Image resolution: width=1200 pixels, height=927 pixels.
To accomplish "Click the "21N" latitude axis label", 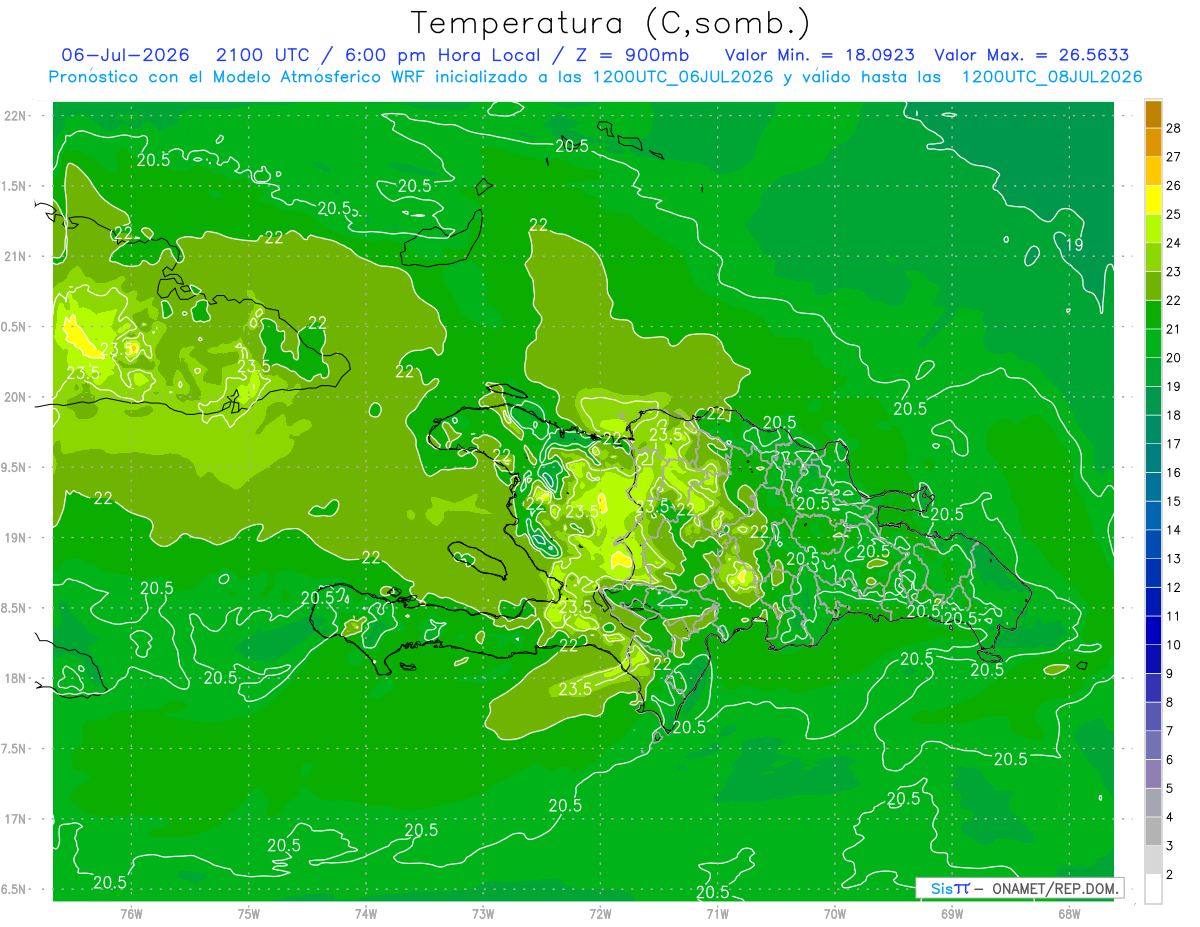I will point(16,257).
